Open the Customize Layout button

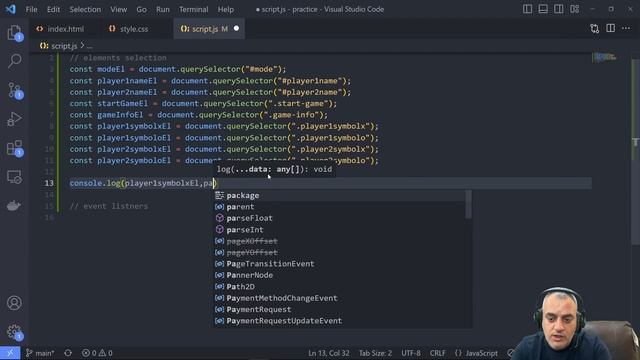pyautogui.click(x=575, y=9)
